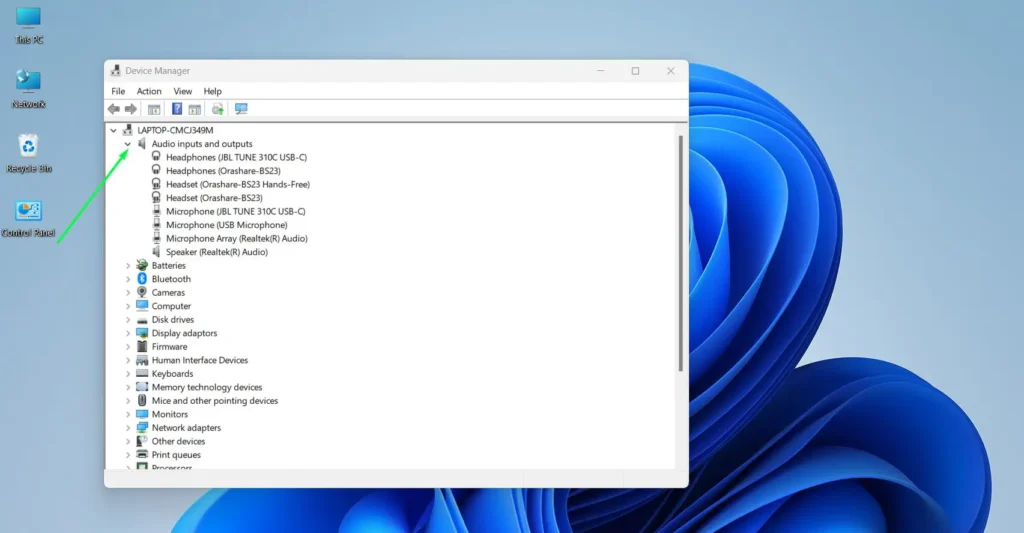The width and height of the screenshot is (1024, 533).
Task: Open the Help toolbar icon with question mark
Action: tap(177, 109)
